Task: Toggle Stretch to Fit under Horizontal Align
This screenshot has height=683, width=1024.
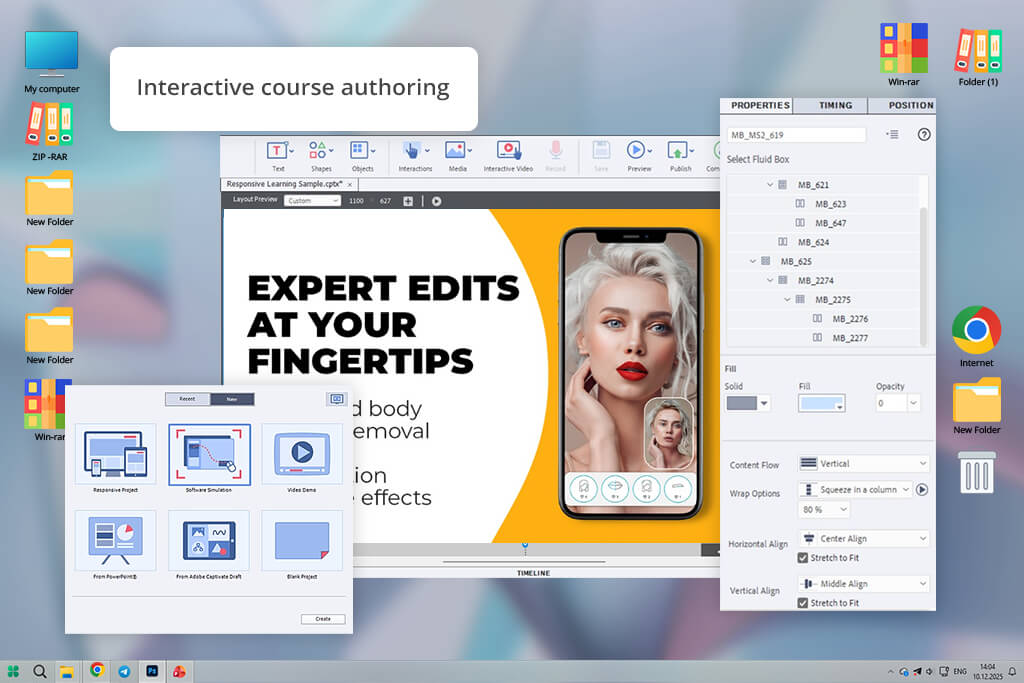Action: click(x=803, y=558)
